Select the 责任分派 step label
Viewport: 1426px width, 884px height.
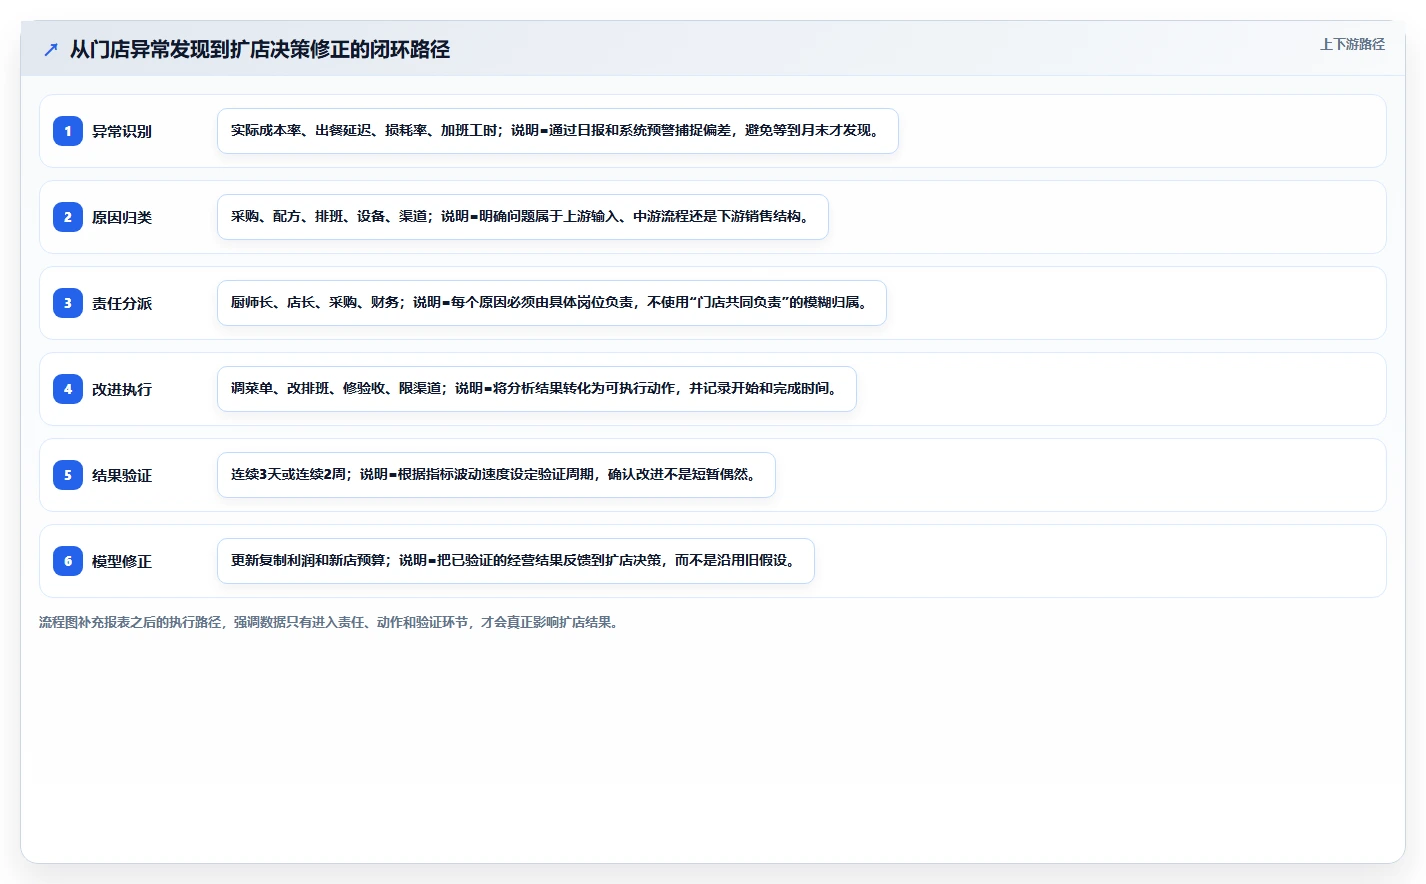(122, 303)
